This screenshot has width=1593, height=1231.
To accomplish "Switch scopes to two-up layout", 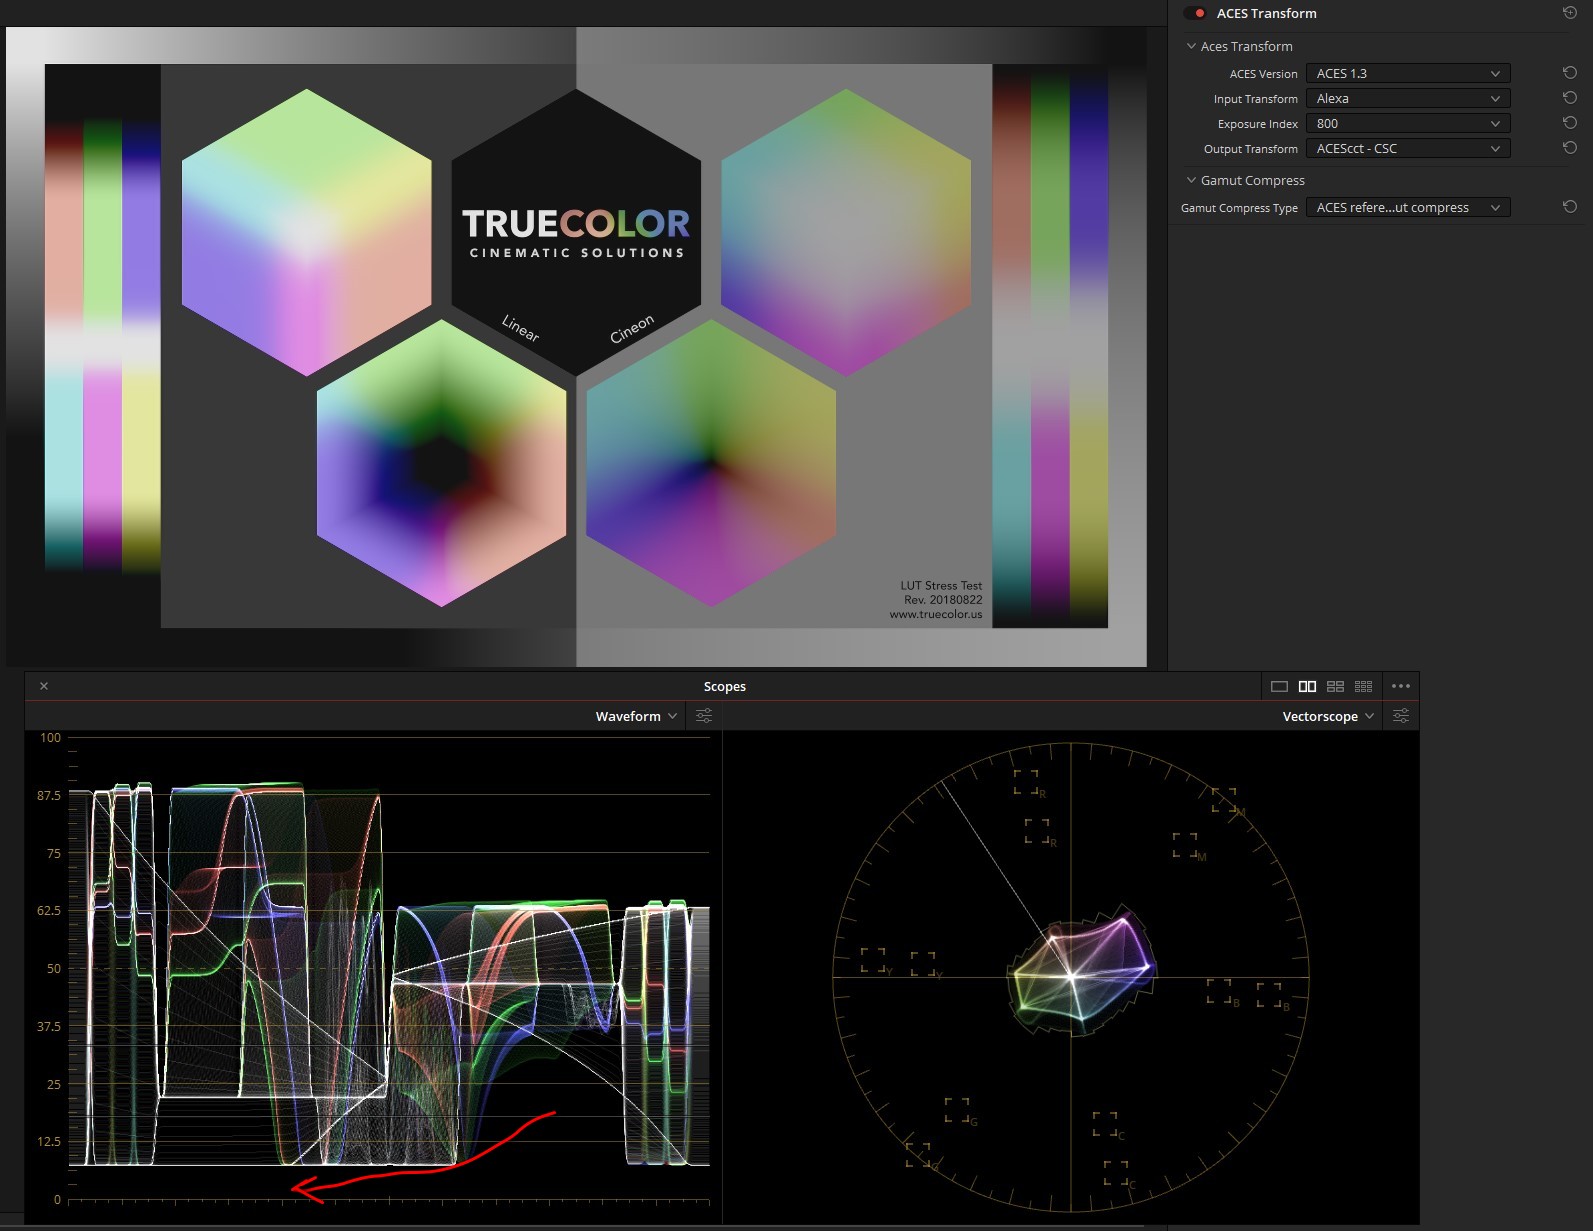I will click(1307, 686).
